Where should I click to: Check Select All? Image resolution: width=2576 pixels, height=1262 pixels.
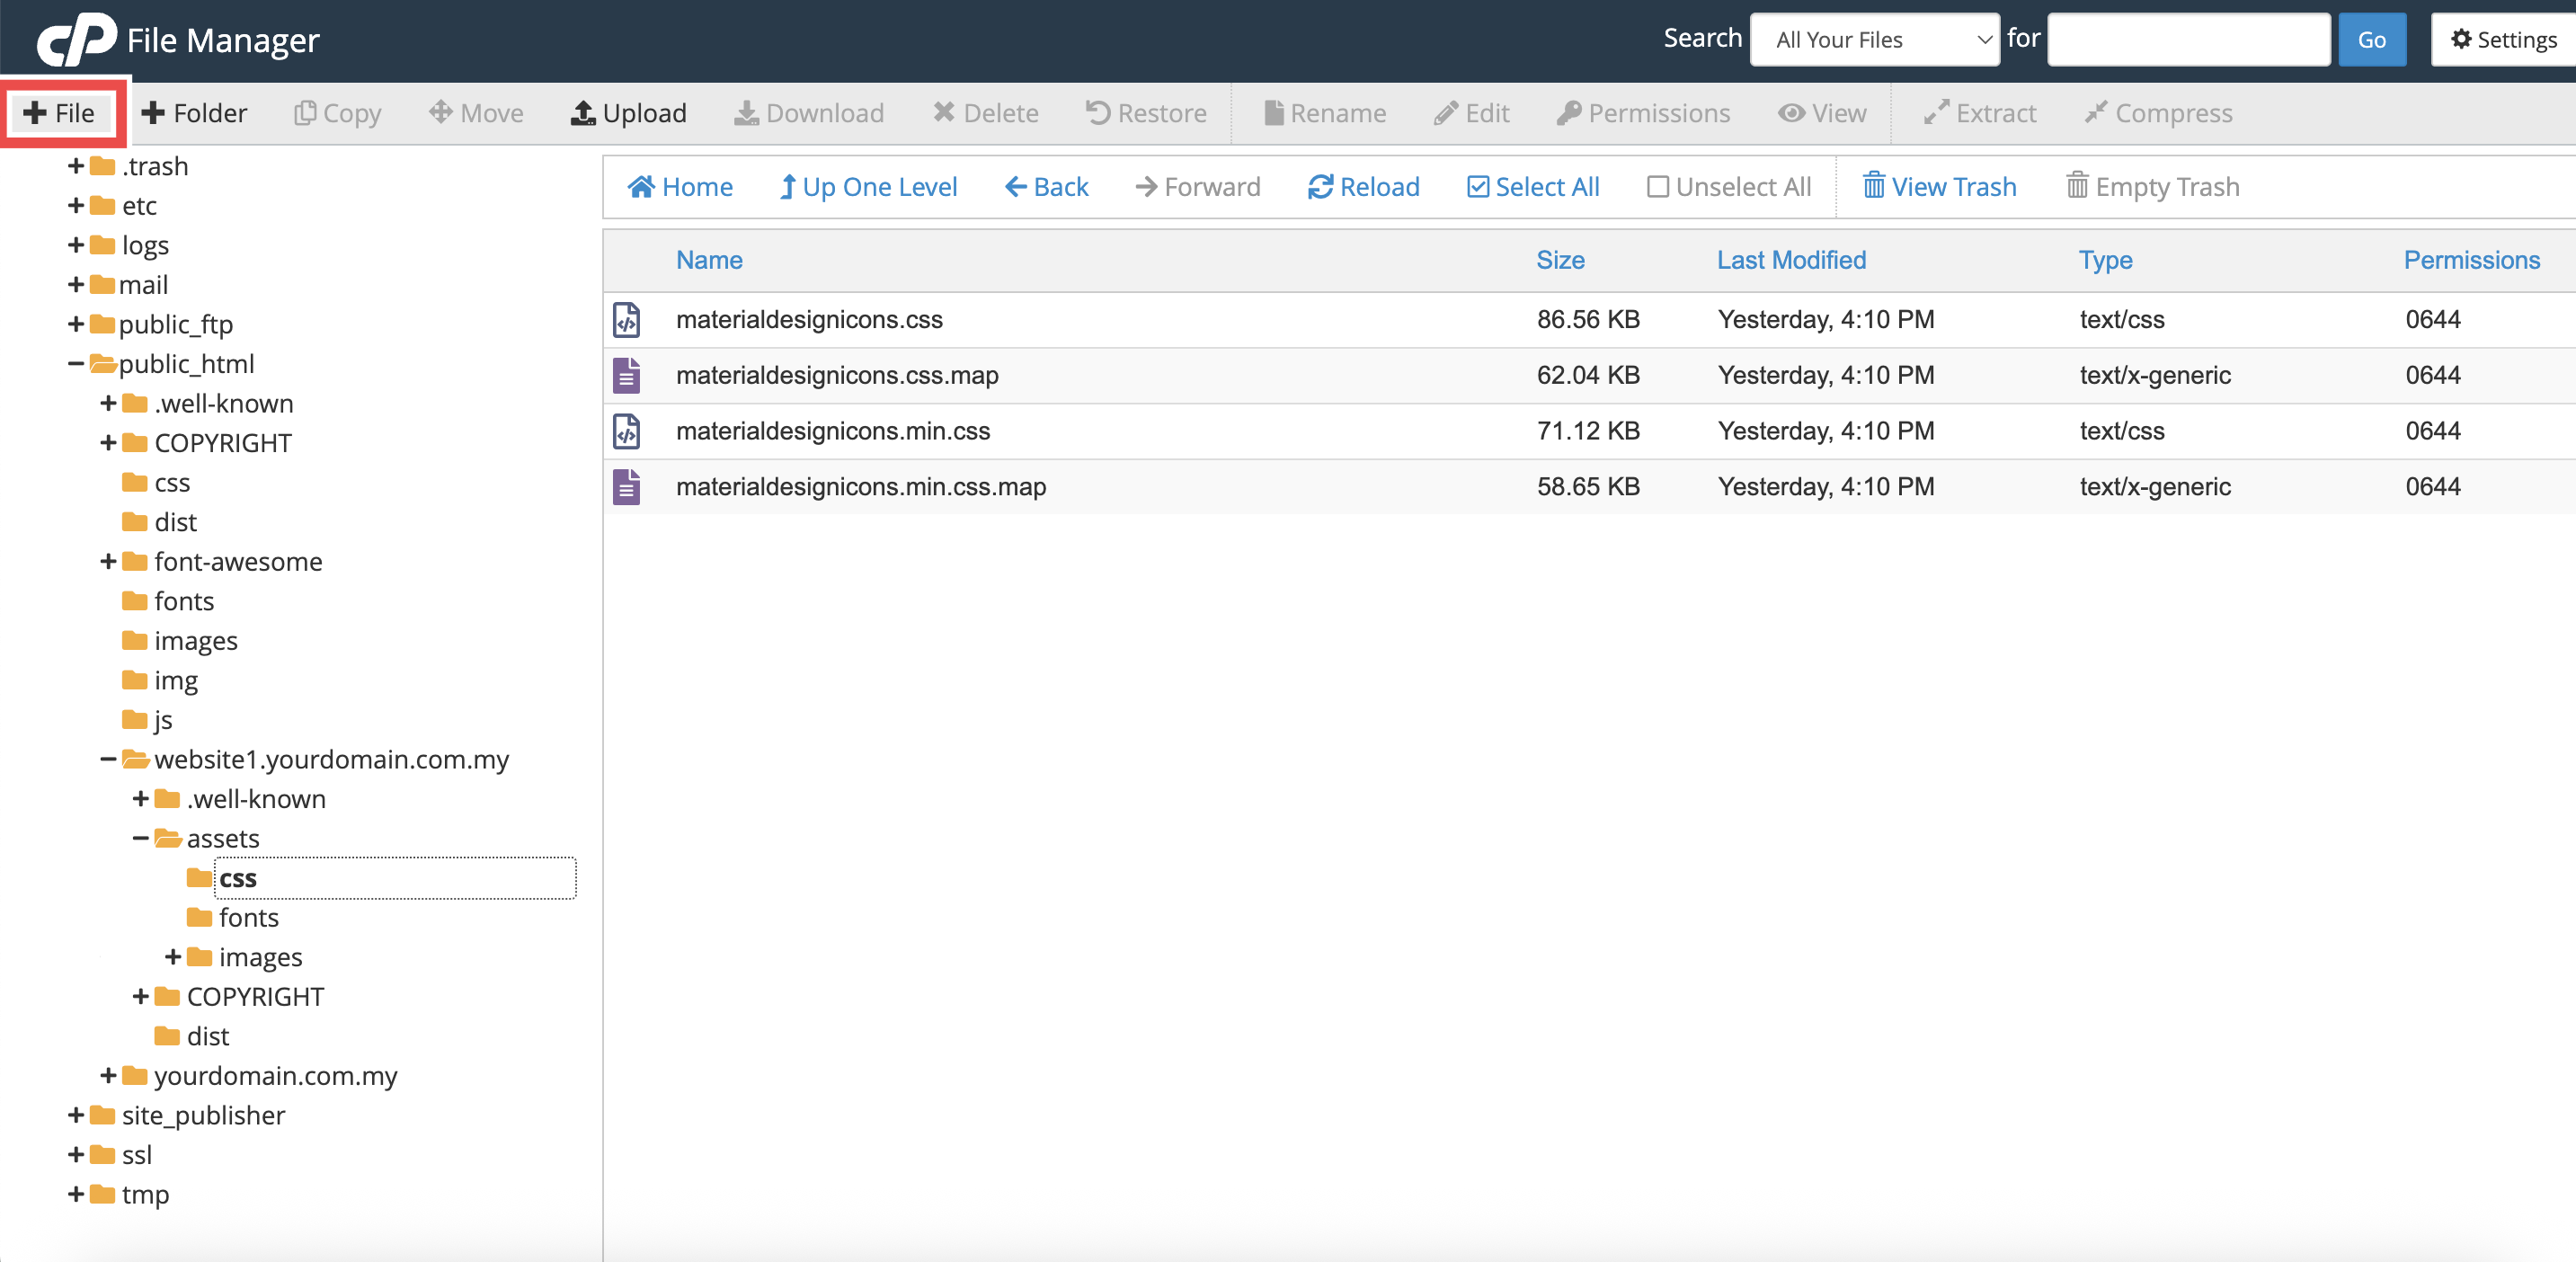pyautogui.click(x=1533, y=187)
